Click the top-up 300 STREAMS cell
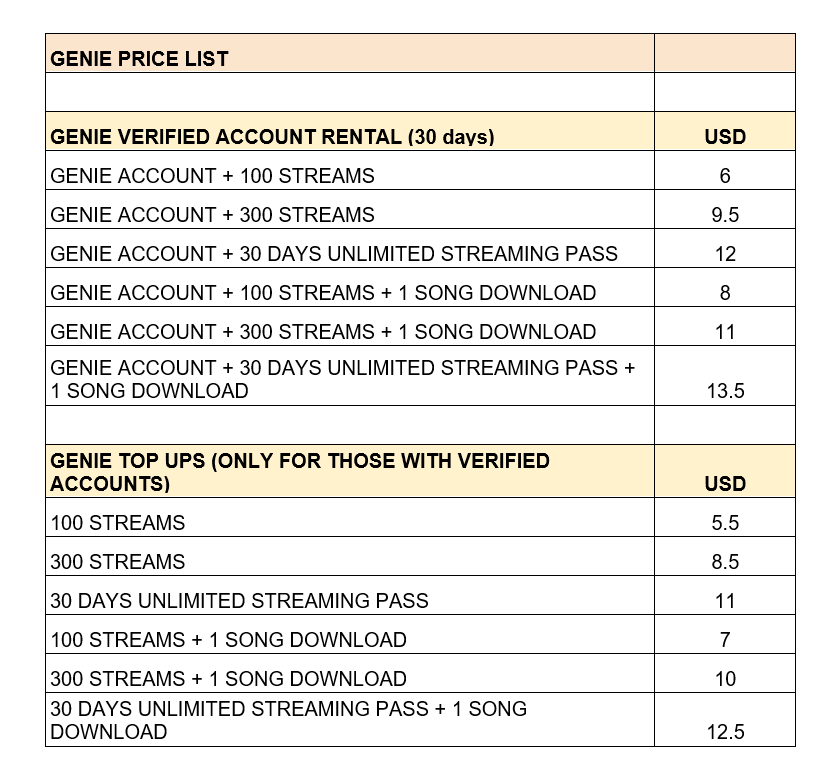 point(118,562)
